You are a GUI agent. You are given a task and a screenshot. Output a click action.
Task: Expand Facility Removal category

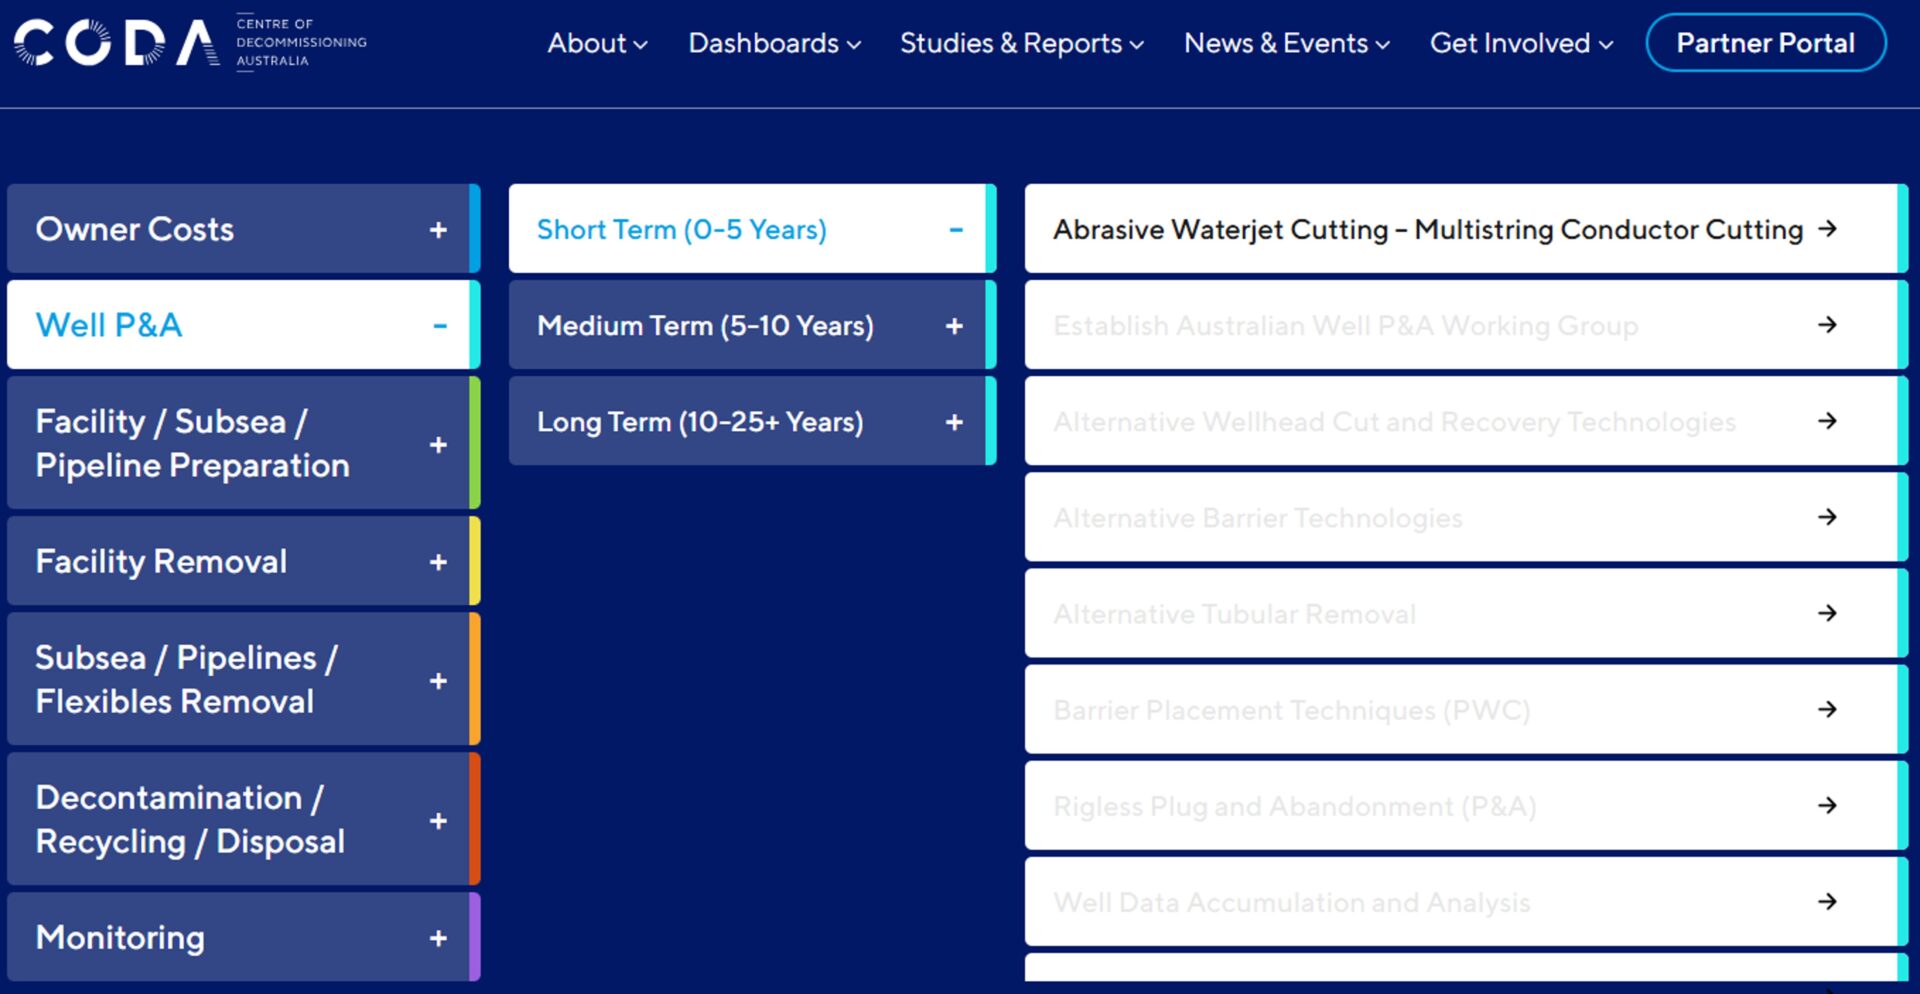438,562
